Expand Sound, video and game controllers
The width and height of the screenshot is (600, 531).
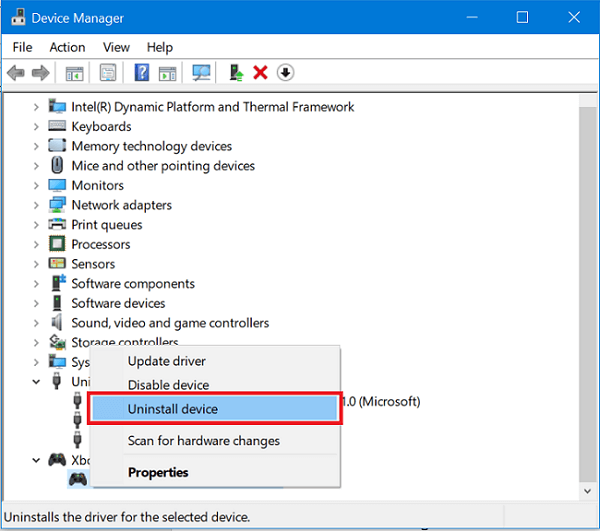[x=37, y=323]
